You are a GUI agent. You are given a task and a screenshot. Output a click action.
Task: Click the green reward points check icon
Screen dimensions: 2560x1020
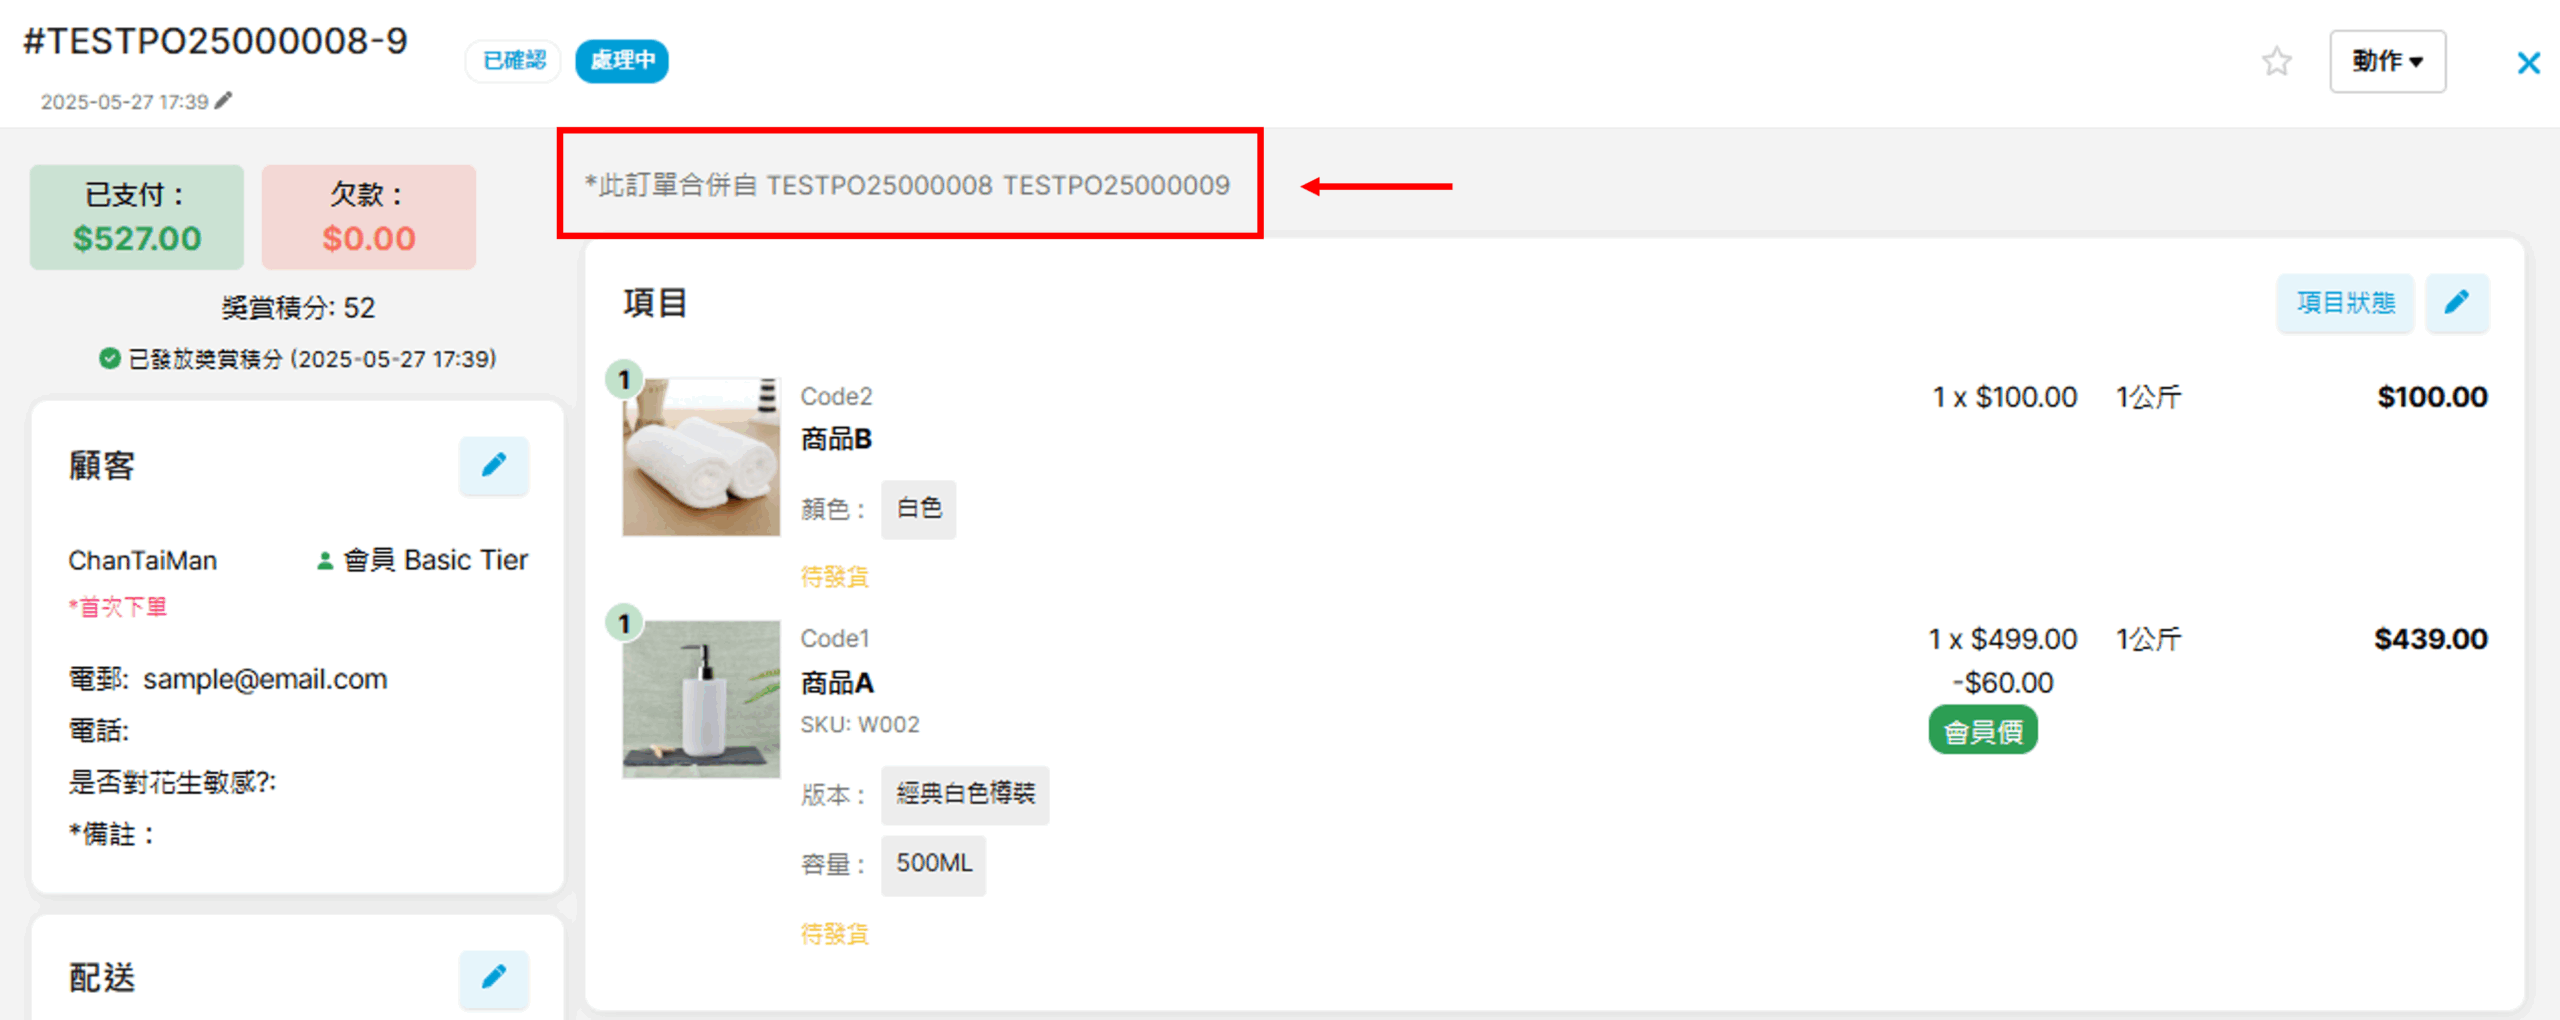110,359
